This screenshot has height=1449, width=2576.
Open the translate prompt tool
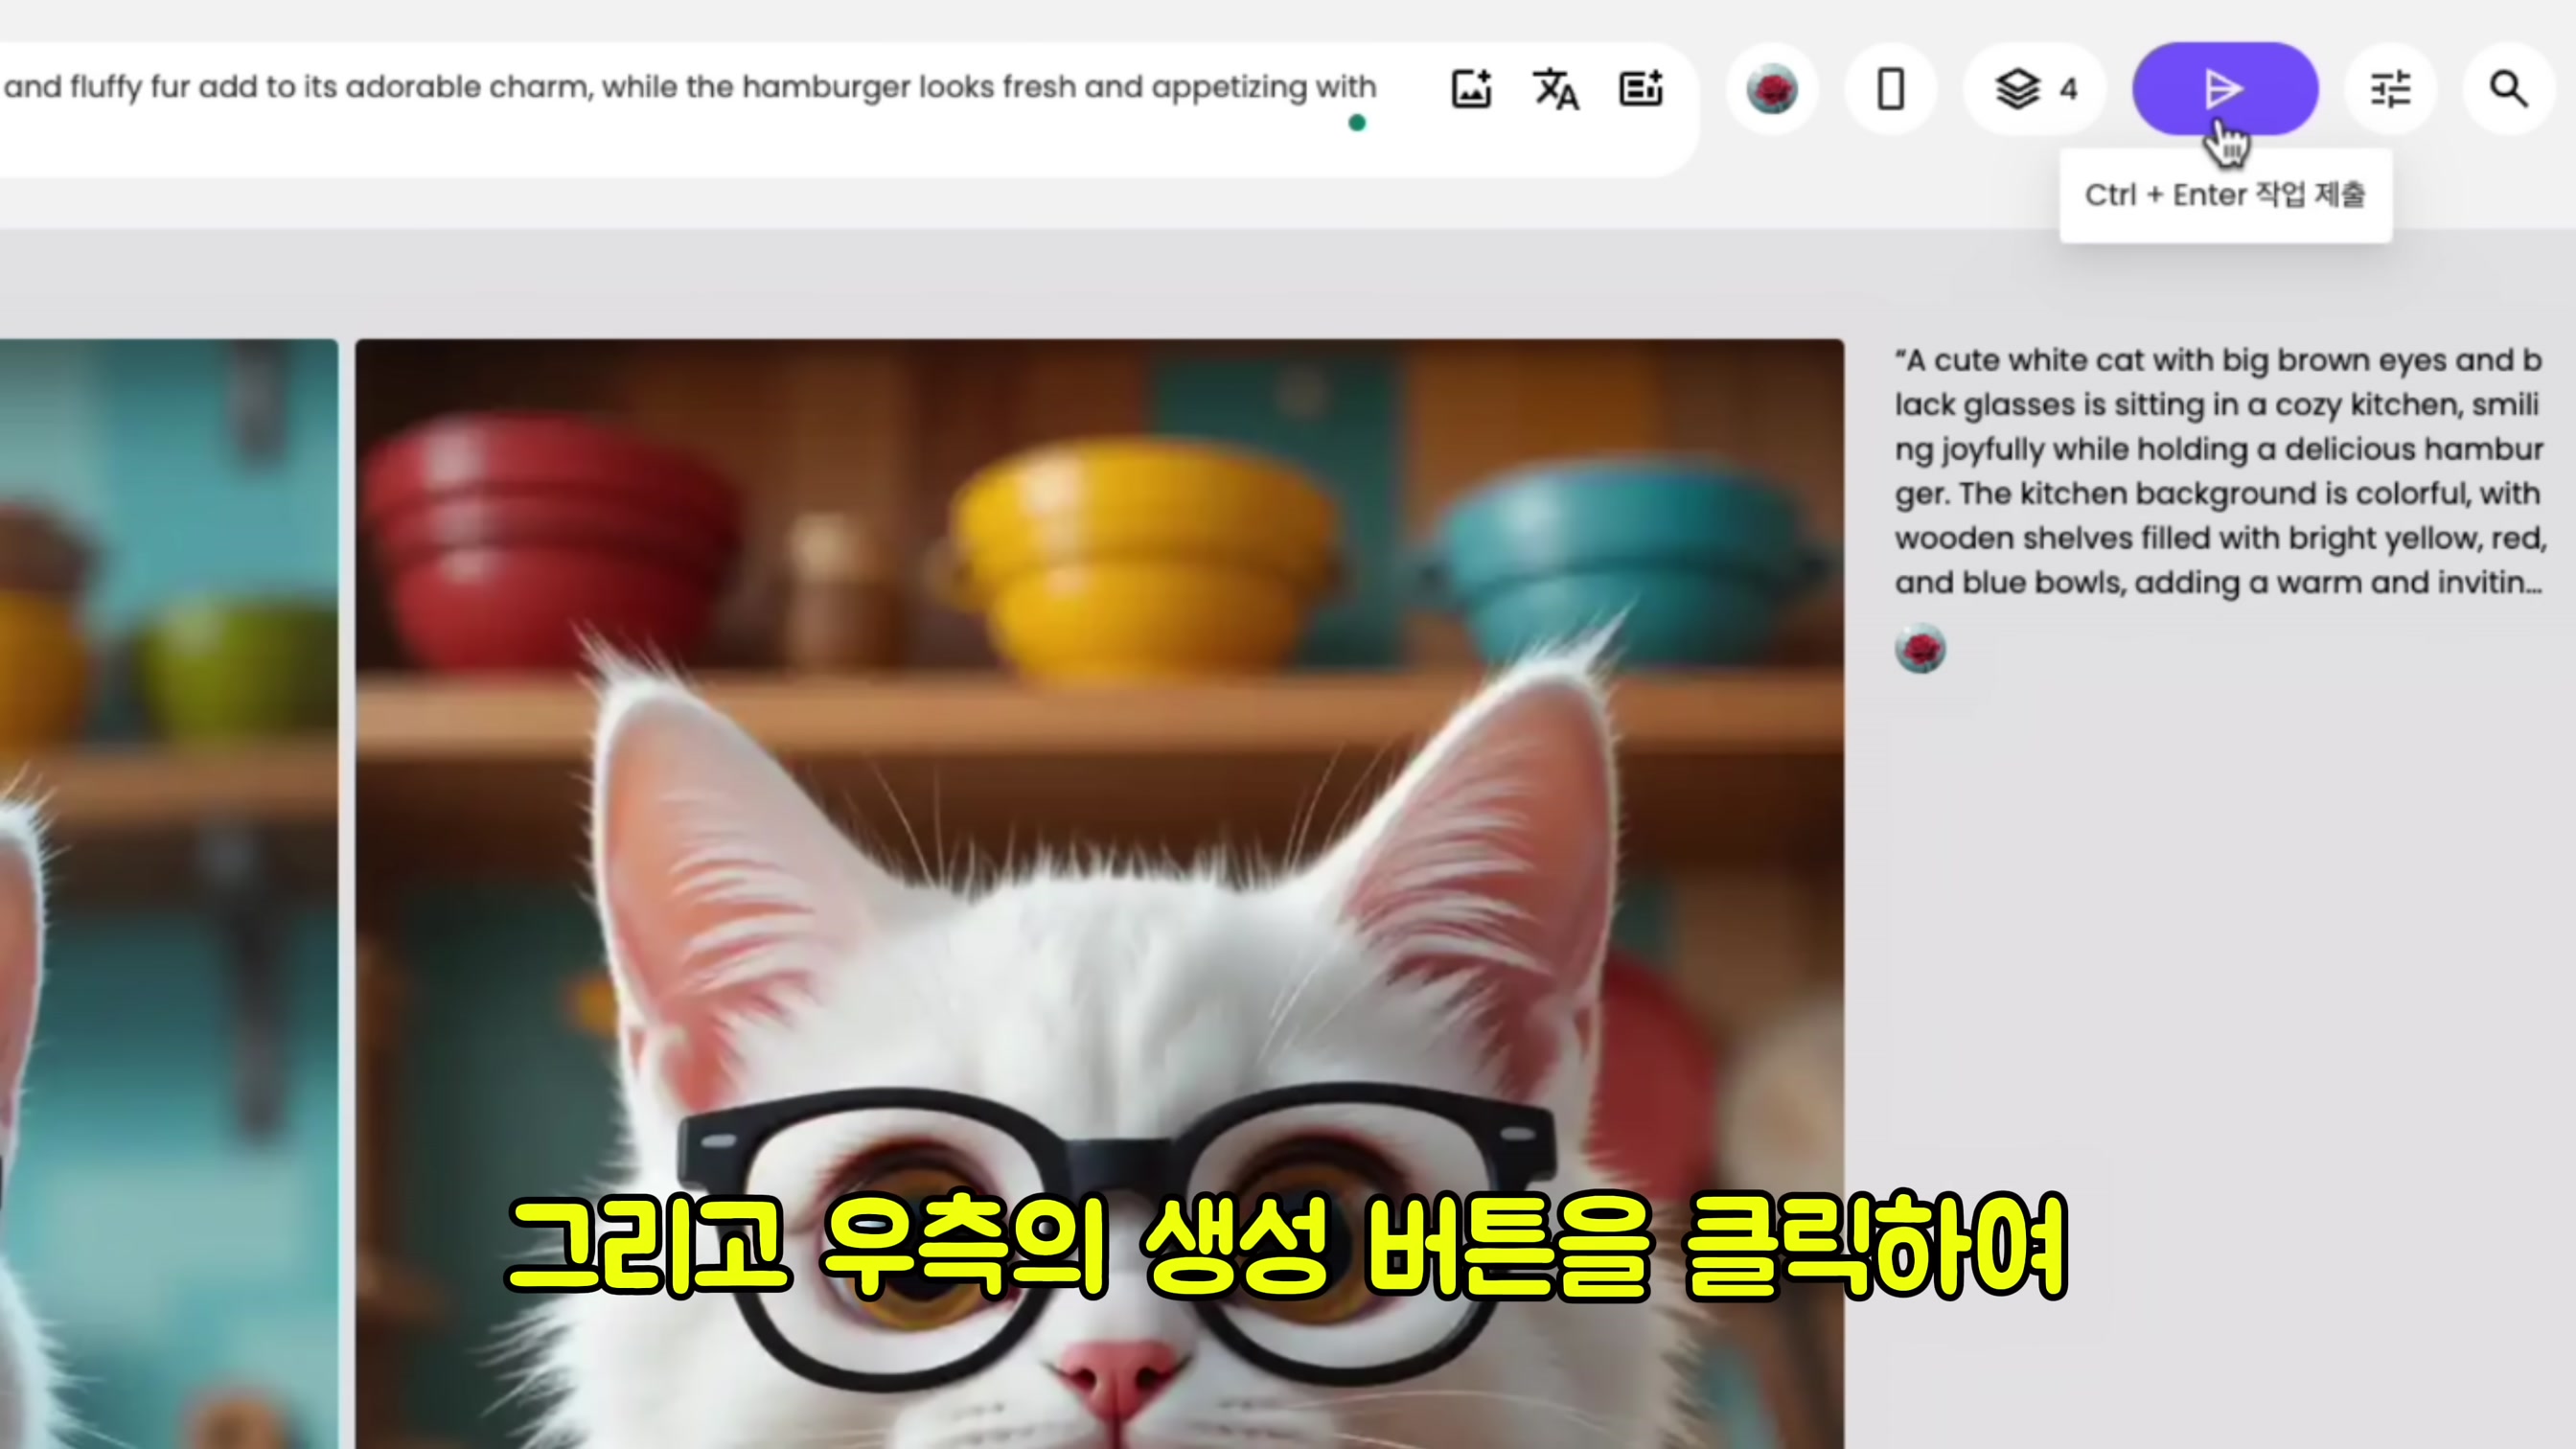(x=1556, y=89)
